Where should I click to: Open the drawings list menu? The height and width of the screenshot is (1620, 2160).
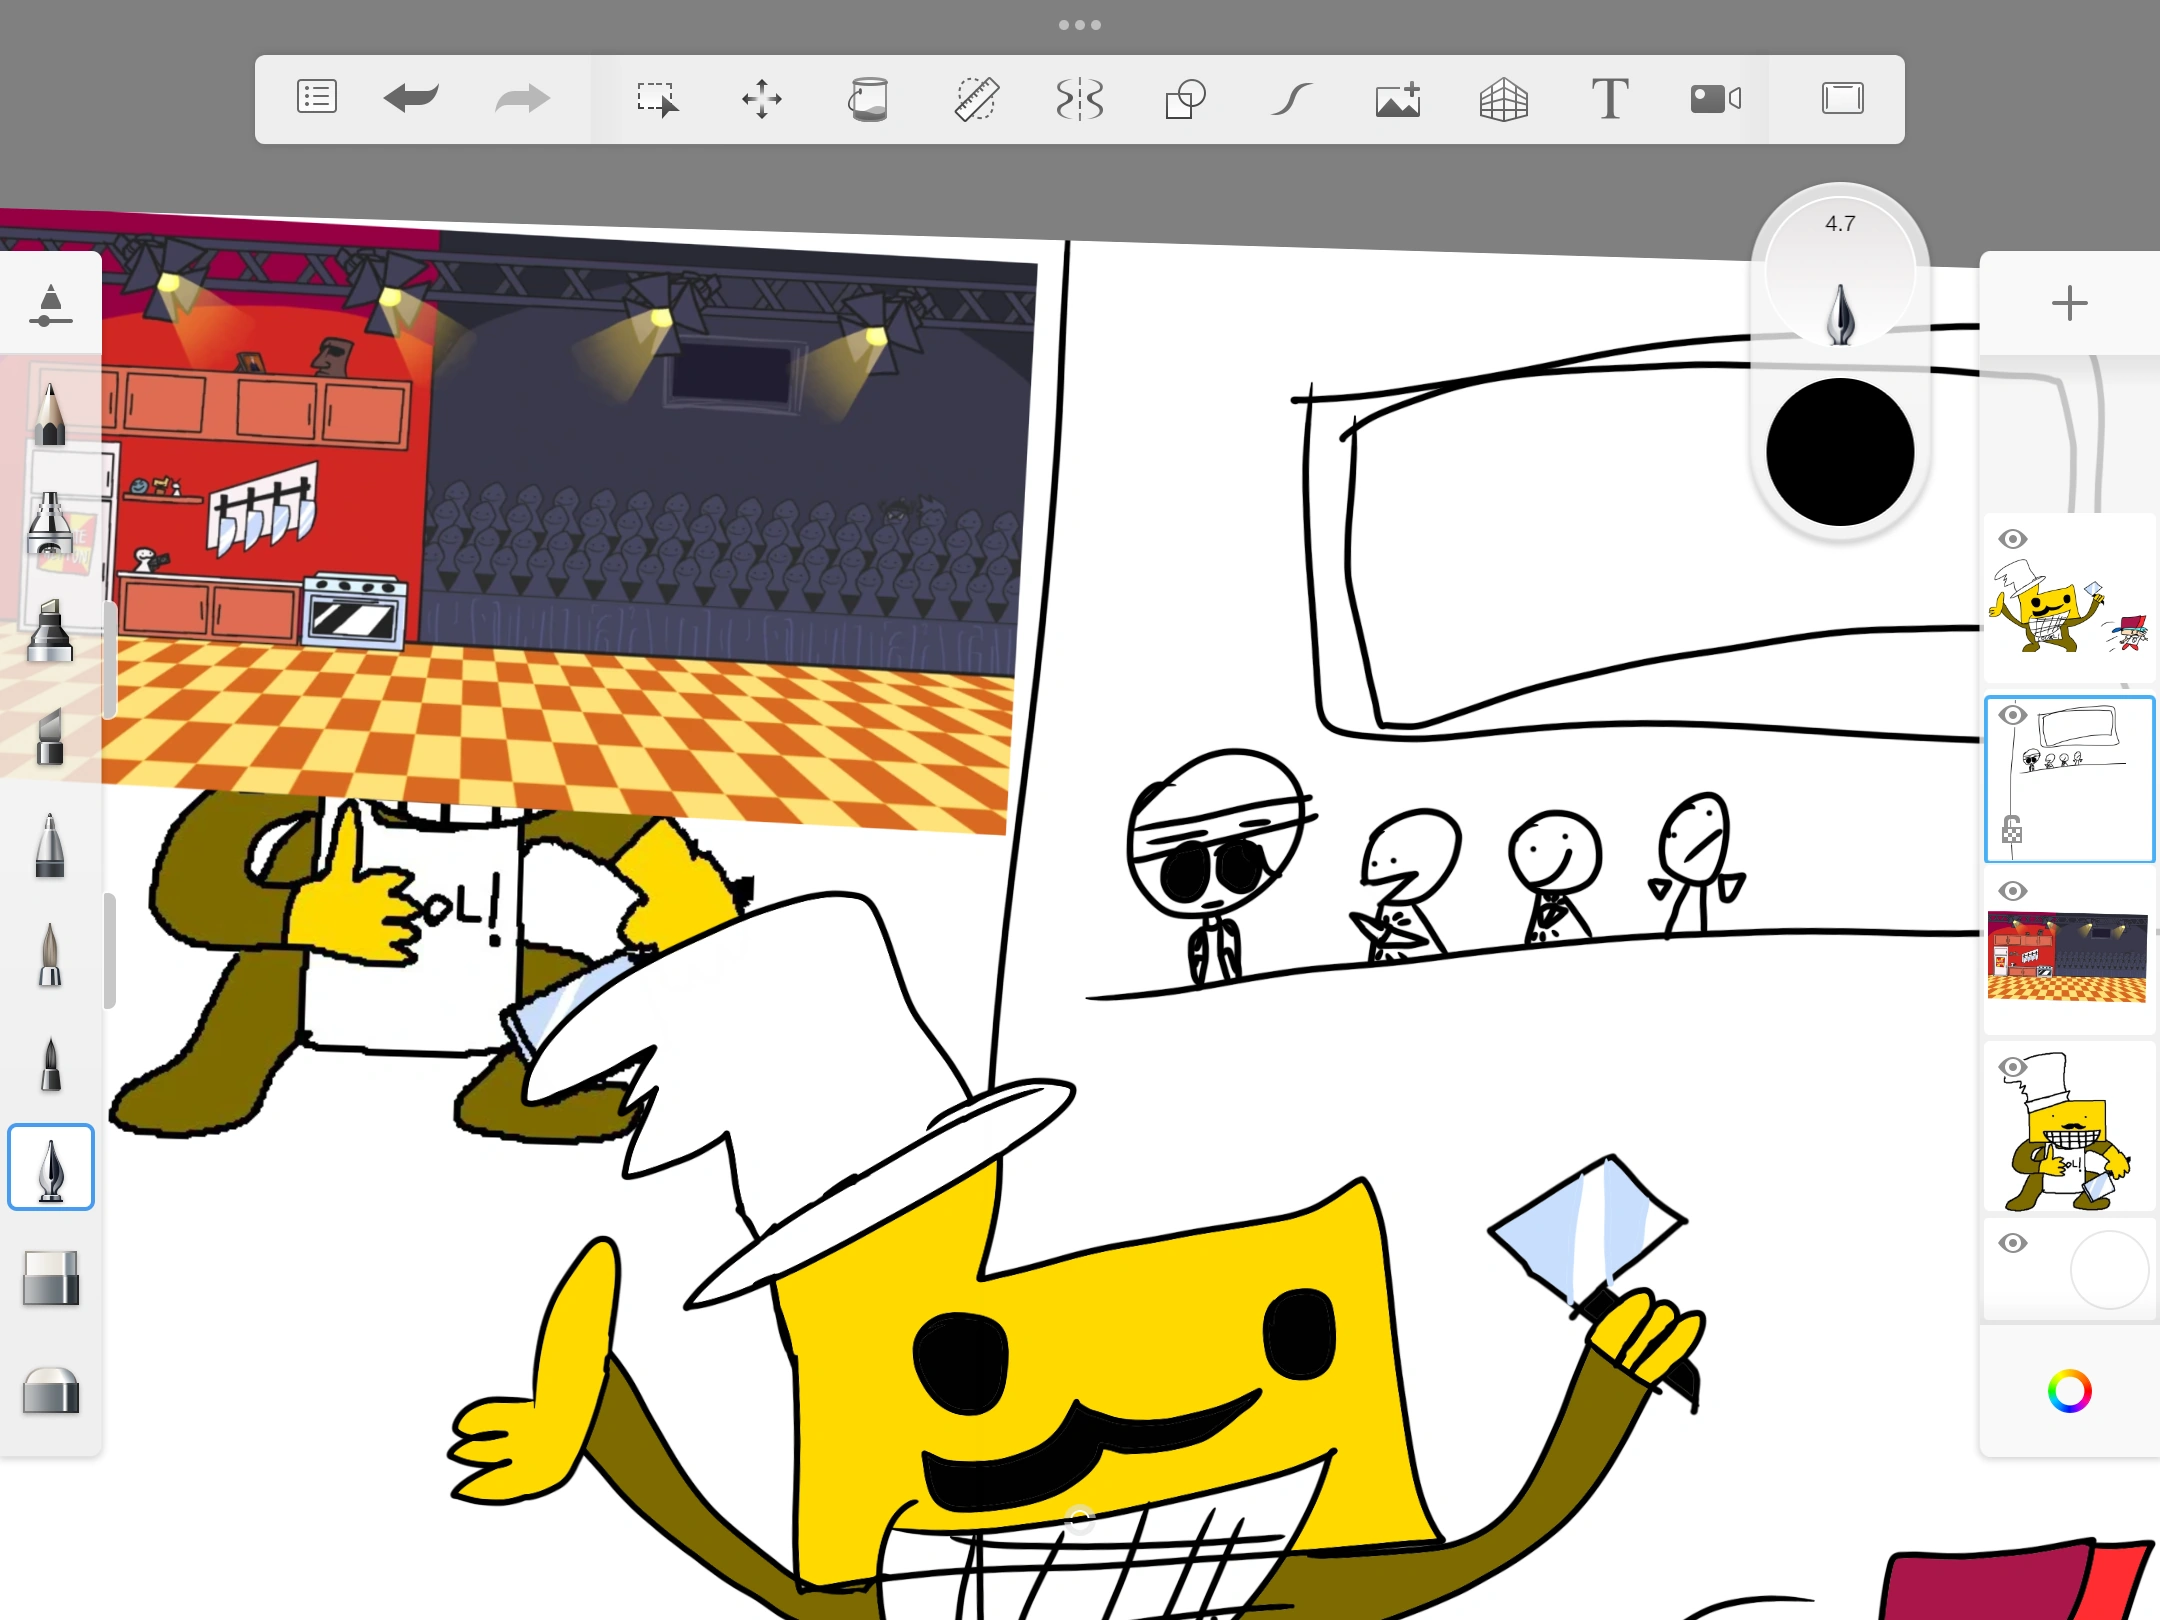click(x=316, y=97)
